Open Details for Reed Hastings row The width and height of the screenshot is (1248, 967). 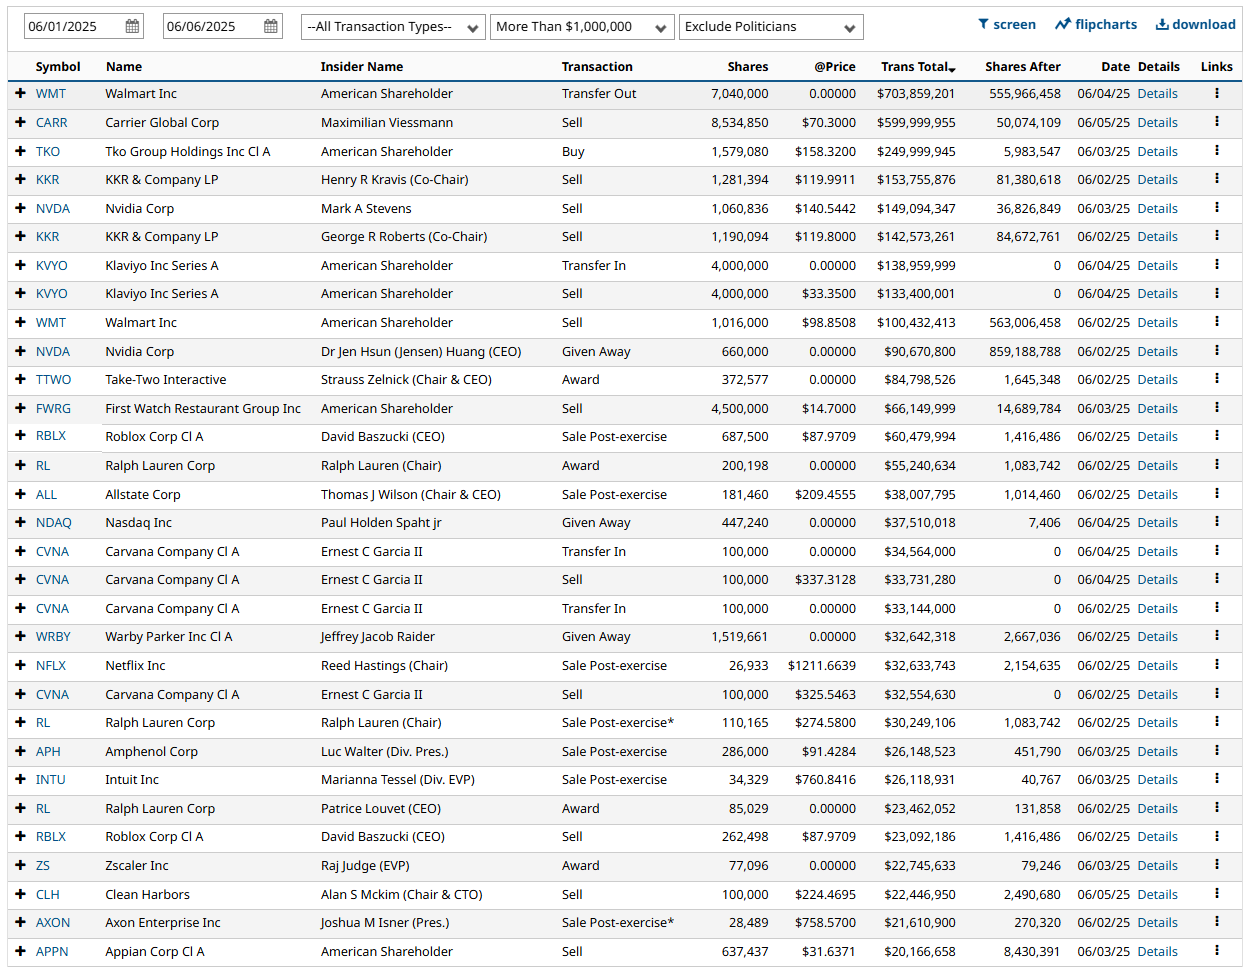pyautogui.click(x=1157, y=665)
